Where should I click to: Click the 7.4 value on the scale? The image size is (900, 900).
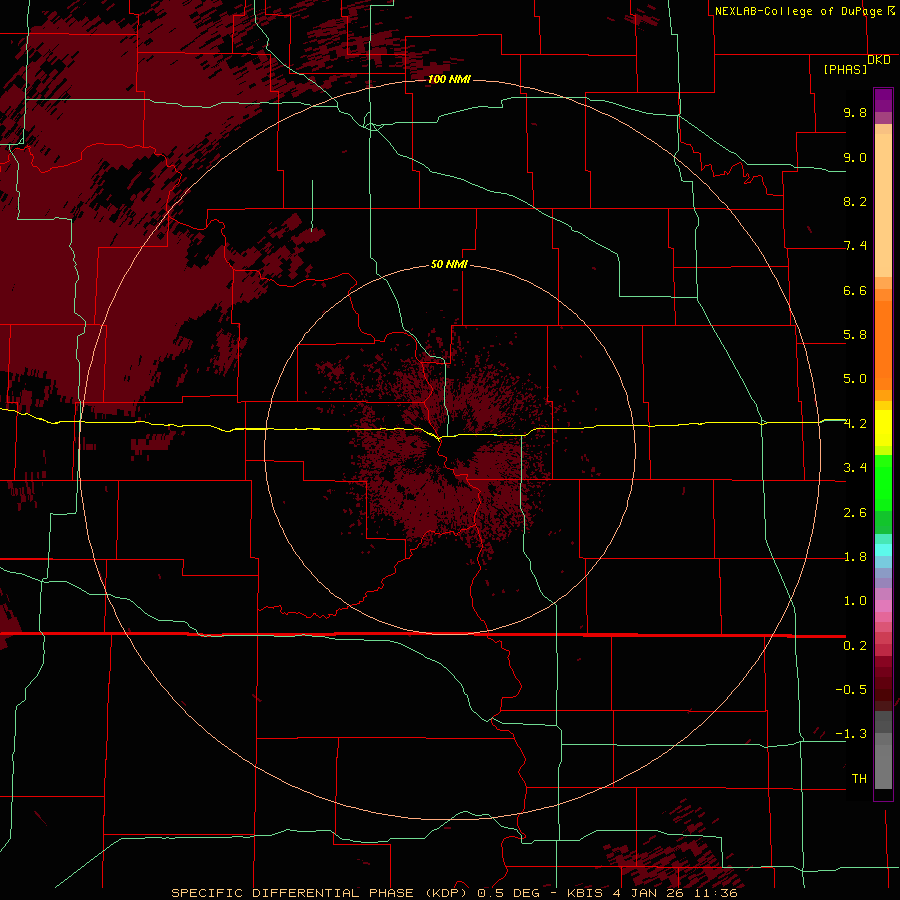(855, 246)
